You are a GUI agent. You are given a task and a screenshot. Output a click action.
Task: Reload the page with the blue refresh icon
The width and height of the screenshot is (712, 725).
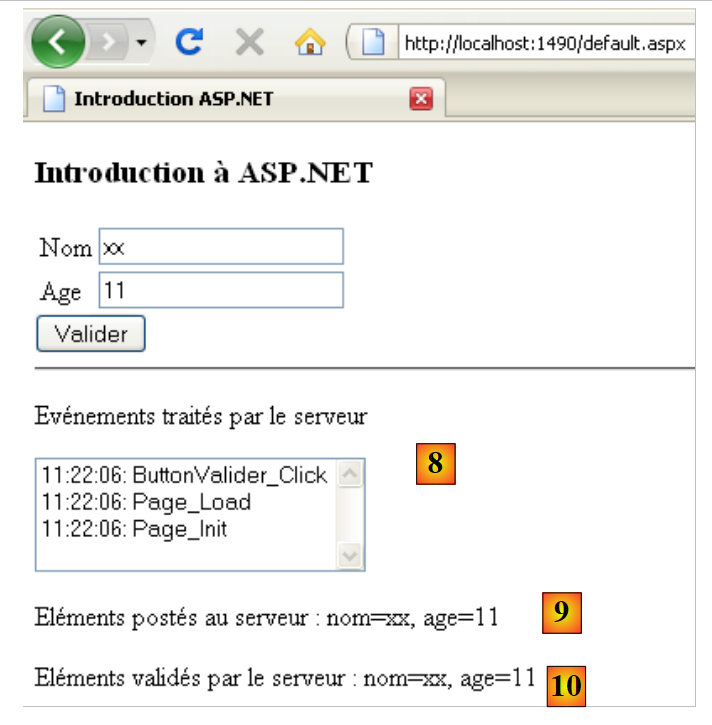[x=189, y=42]
